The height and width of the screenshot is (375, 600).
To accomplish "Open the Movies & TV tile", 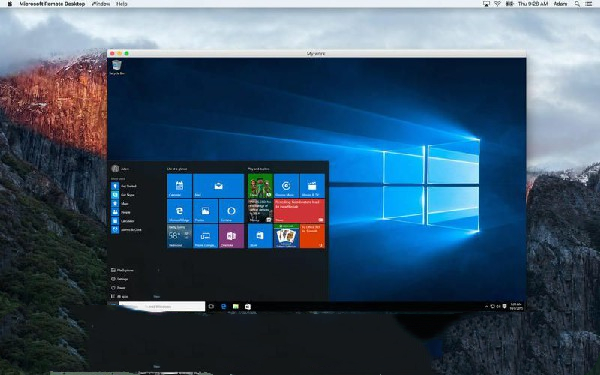I will 312,186.
